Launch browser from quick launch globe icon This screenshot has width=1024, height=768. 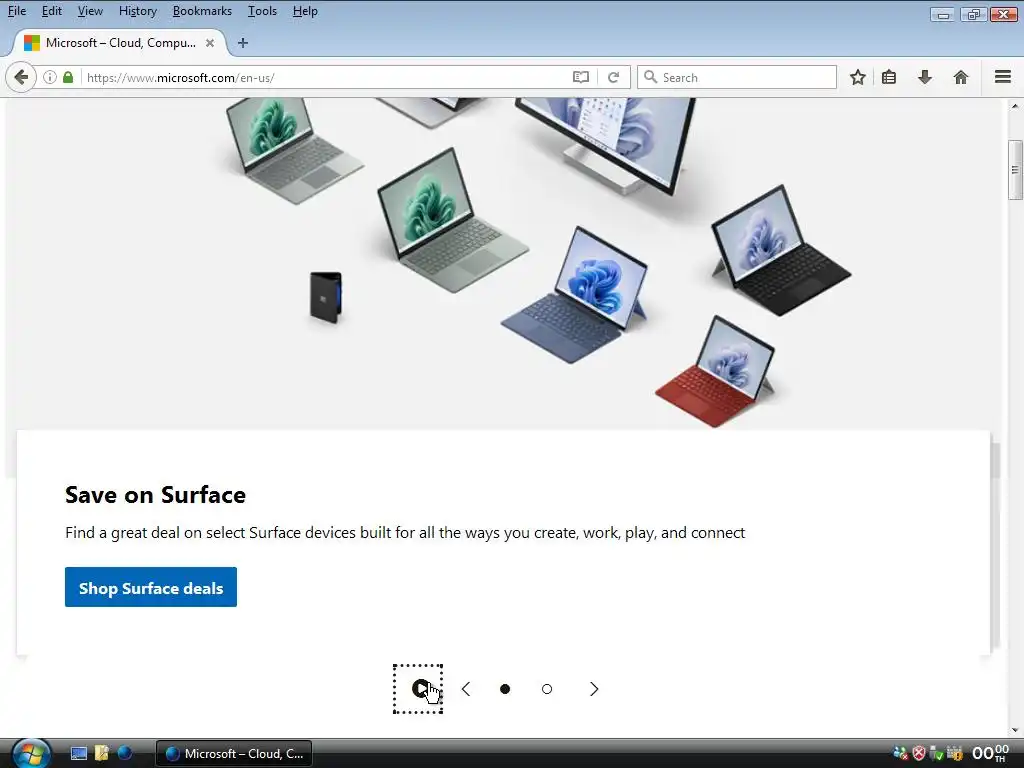(x=125, y=754)
